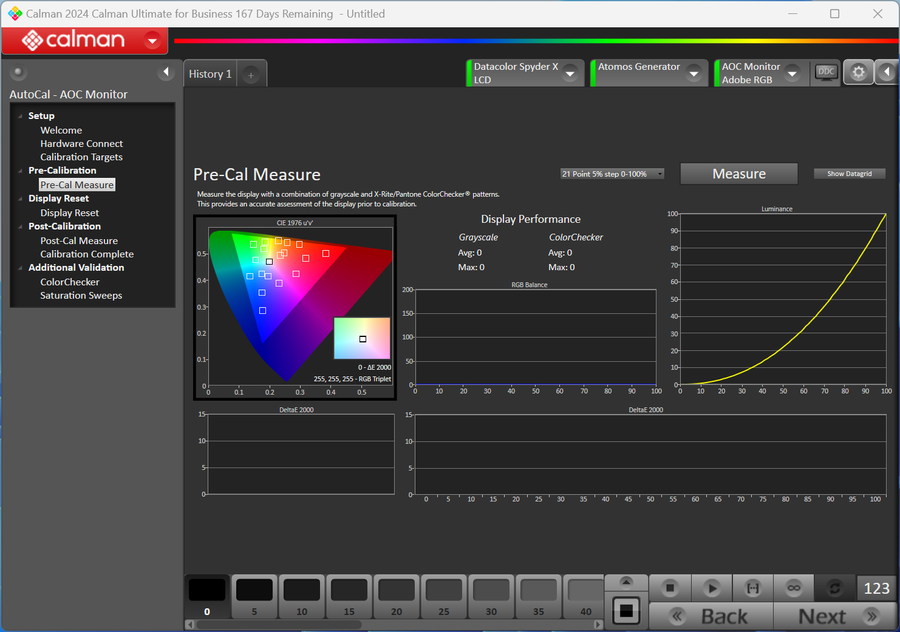Select the 40% grayscale patch
Screen dimensions: 900x632
(584, 596)
